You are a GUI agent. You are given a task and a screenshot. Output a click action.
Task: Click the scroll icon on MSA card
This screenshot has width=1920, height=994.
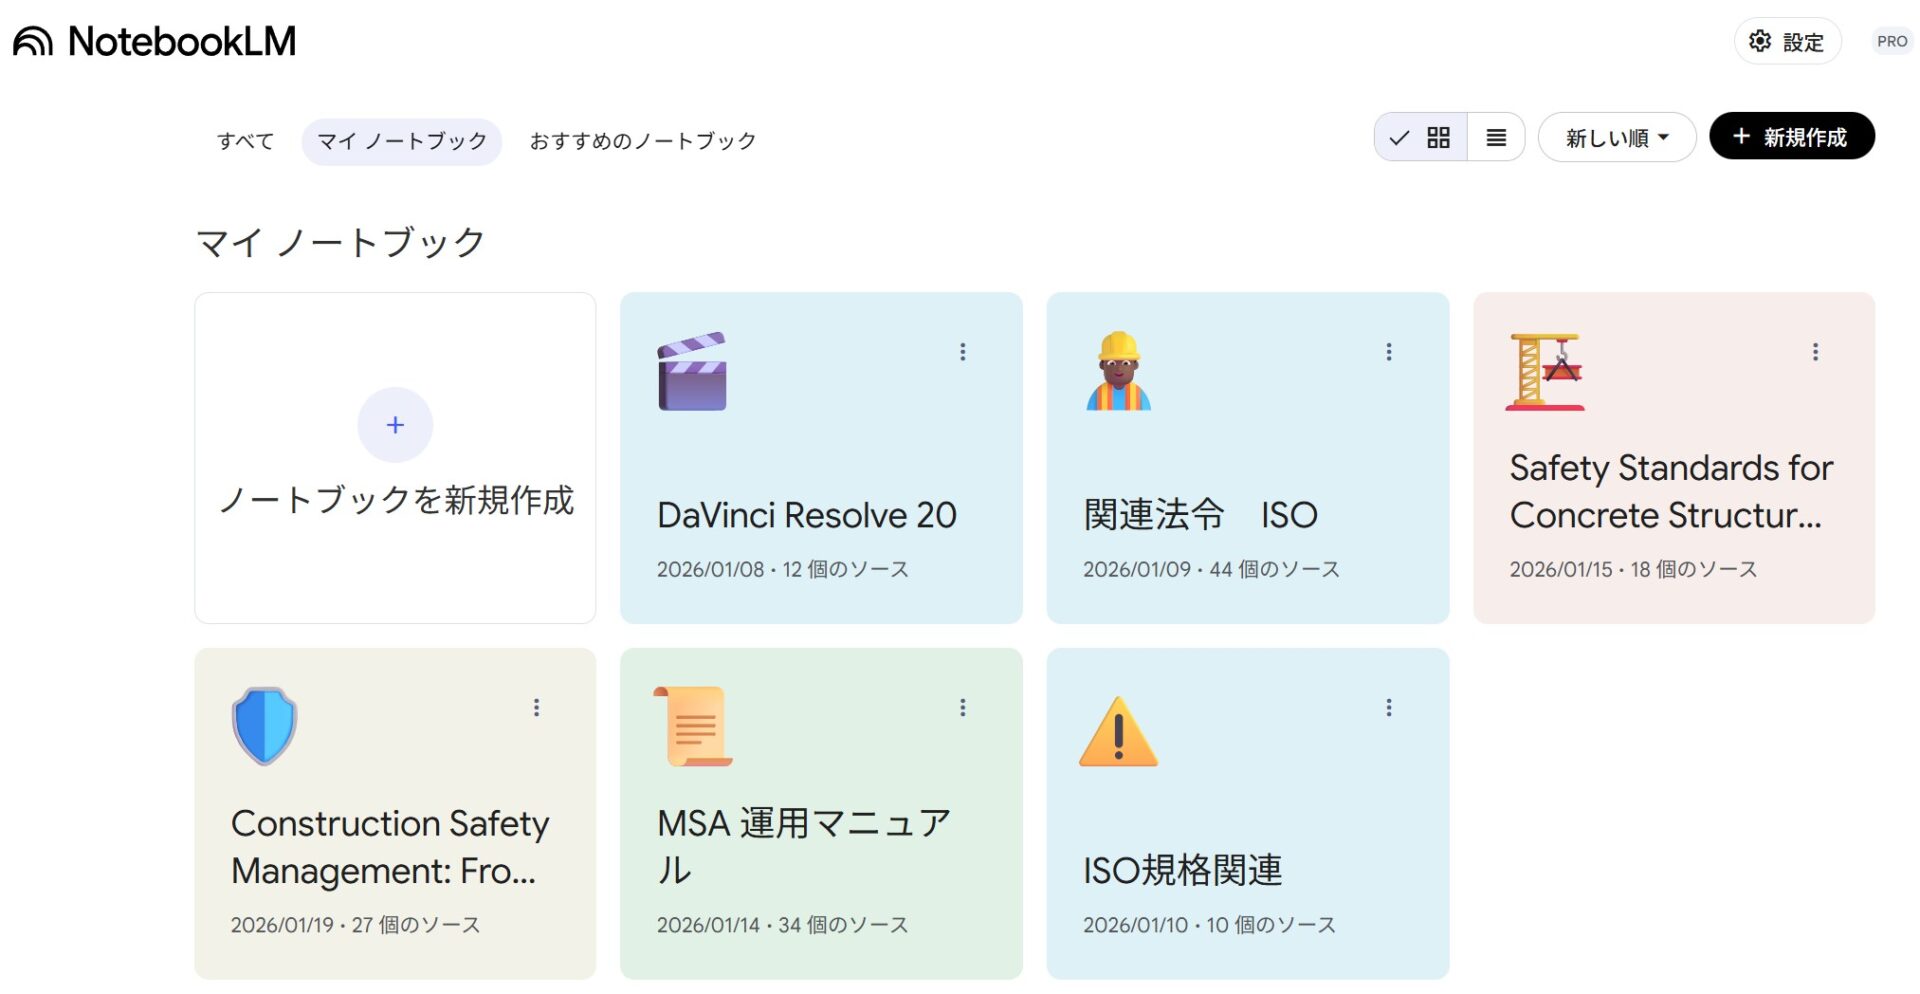[x=692, y=726]
